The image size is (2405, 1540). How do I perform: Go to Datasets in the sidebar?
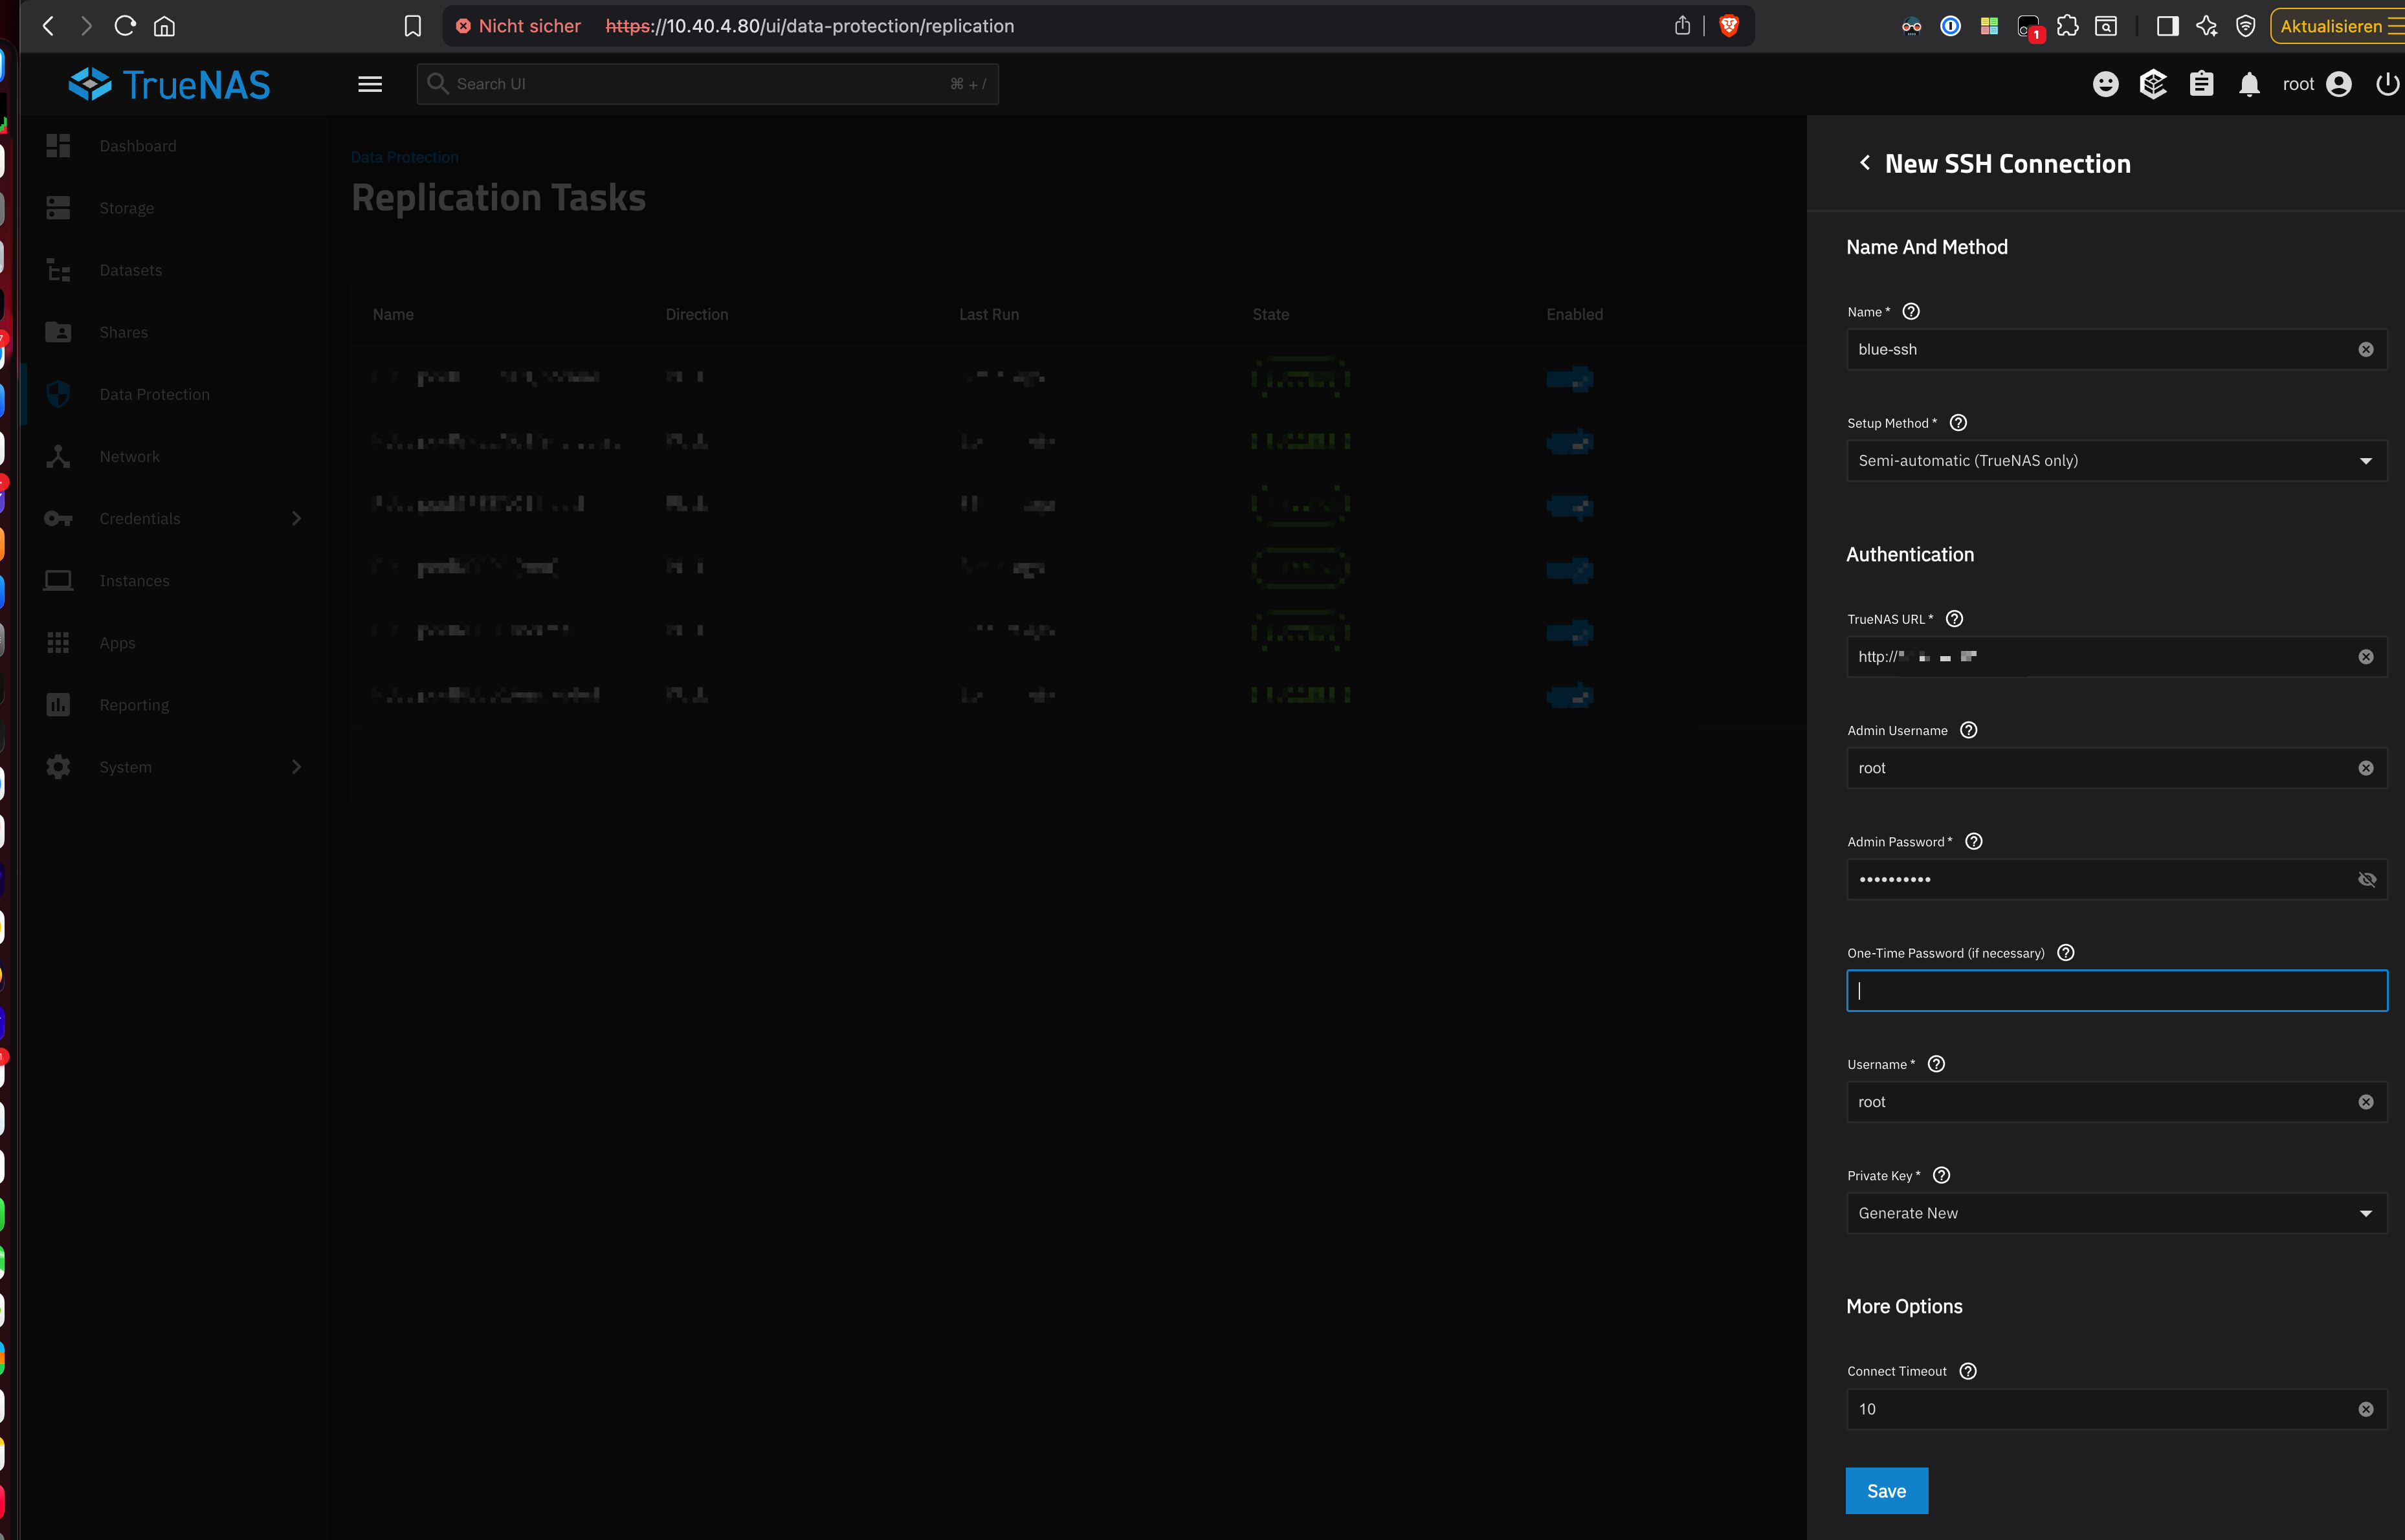[x=130, y=270]
